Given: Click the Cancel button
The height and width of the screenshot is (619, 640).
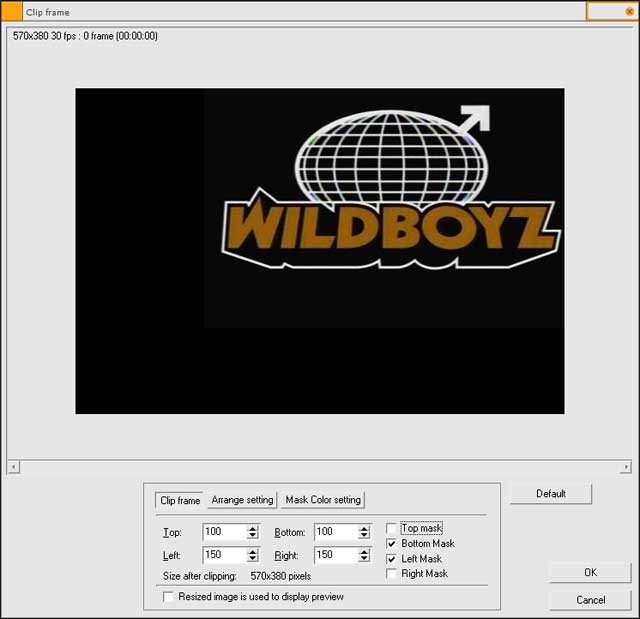Looking at the screenshot, I should point(590,600).
